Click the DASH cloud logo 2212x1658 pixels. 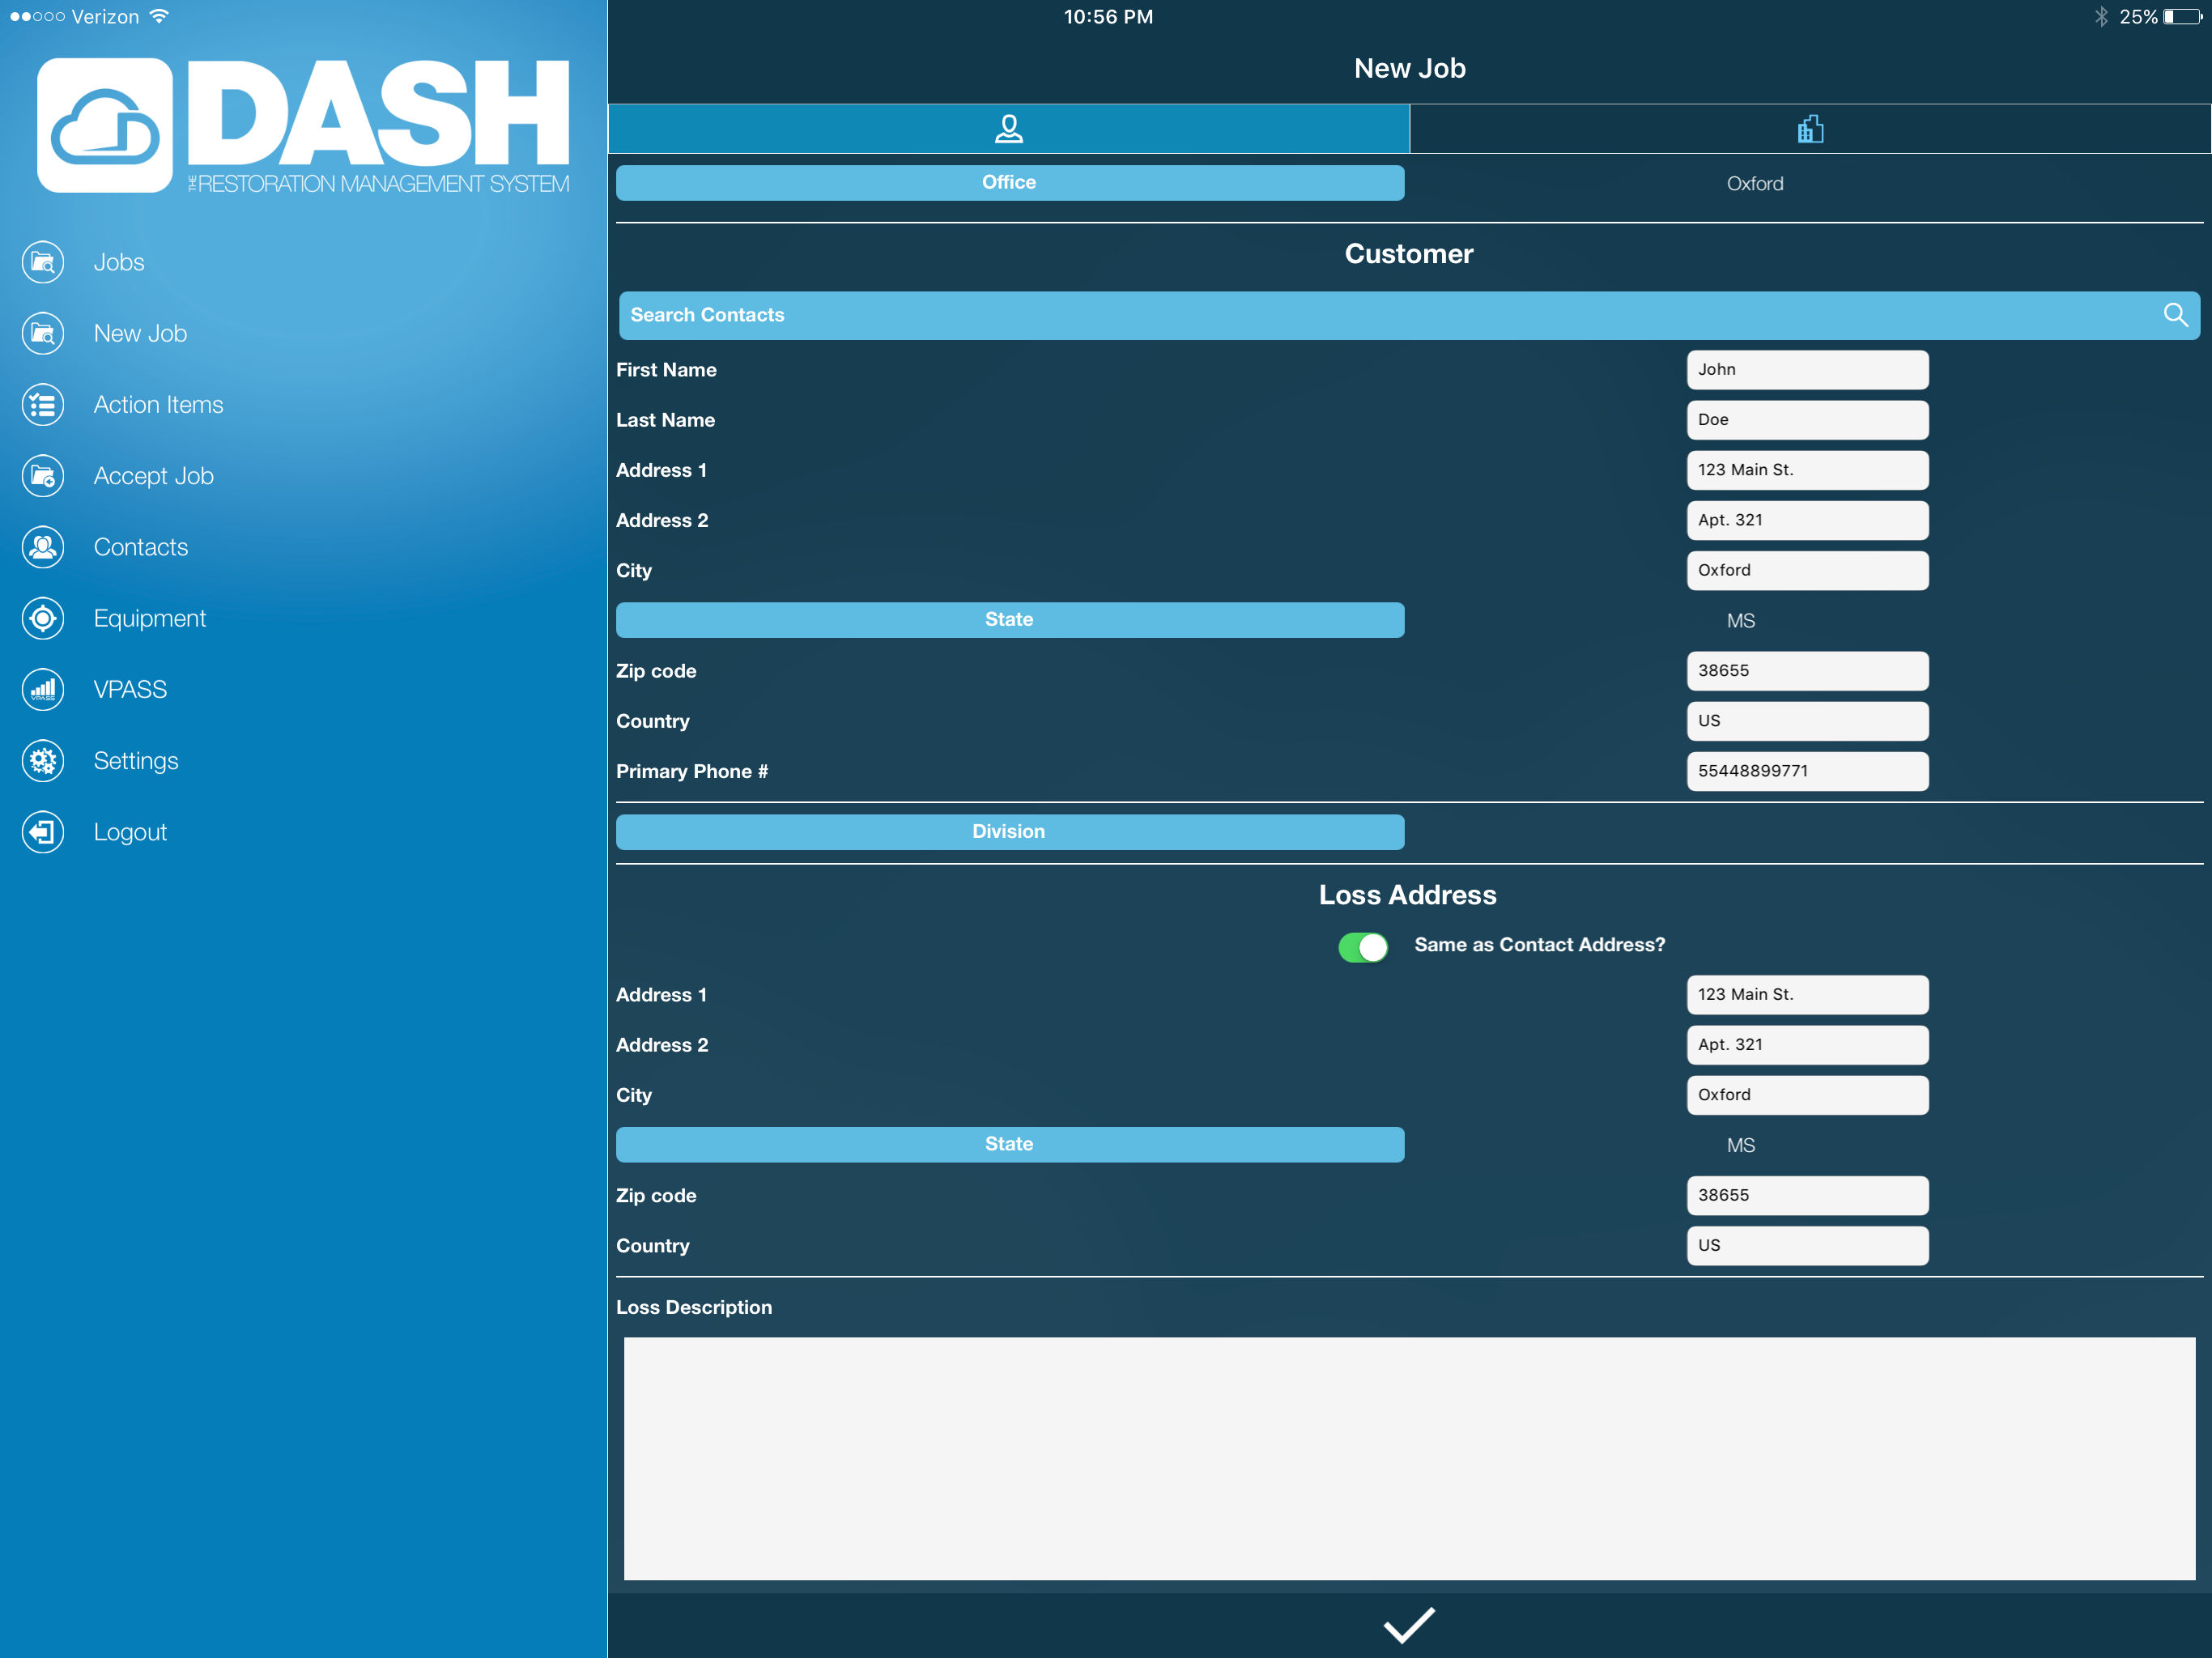point(105,125)
